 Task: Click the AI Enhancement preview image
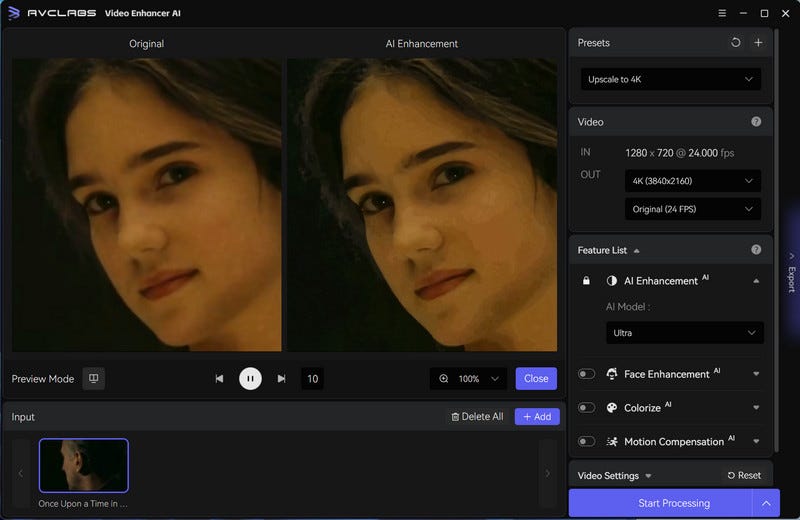421,205
